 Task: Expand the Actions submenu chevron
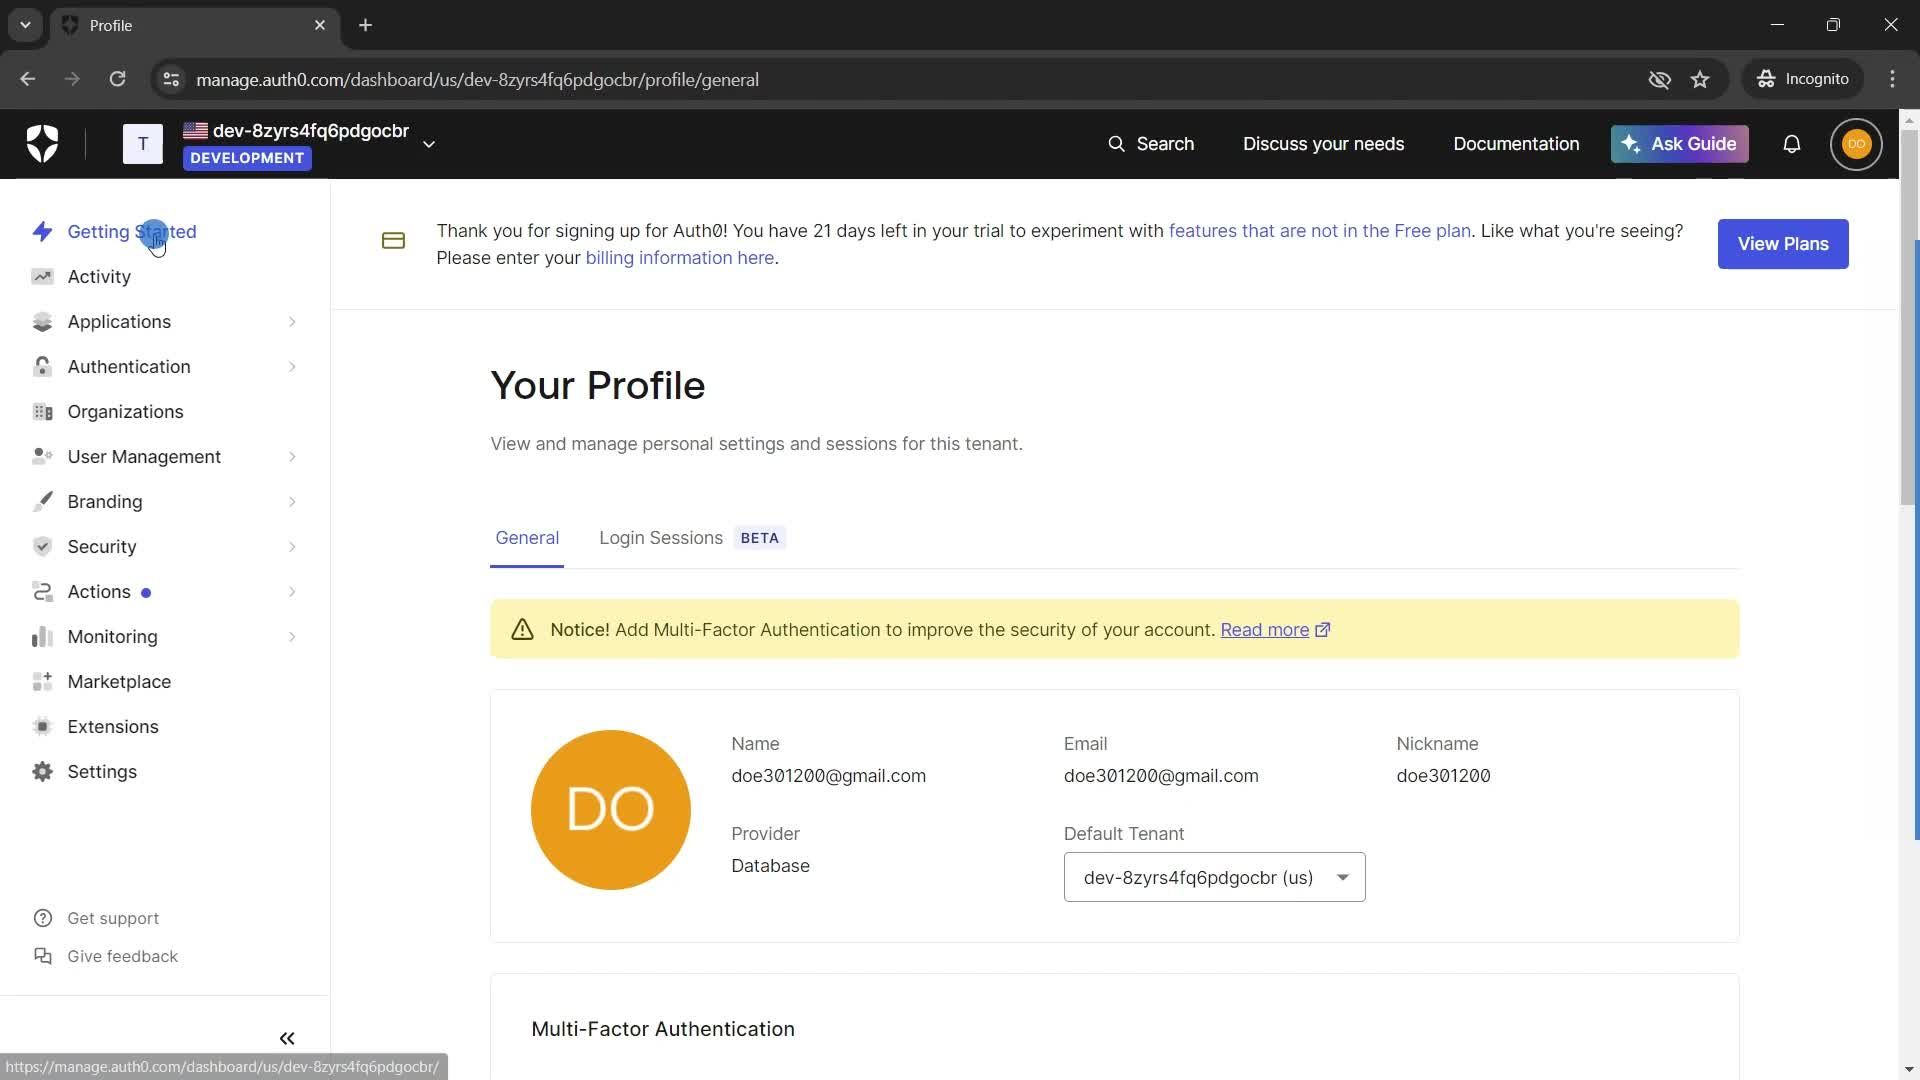[292, 592]
